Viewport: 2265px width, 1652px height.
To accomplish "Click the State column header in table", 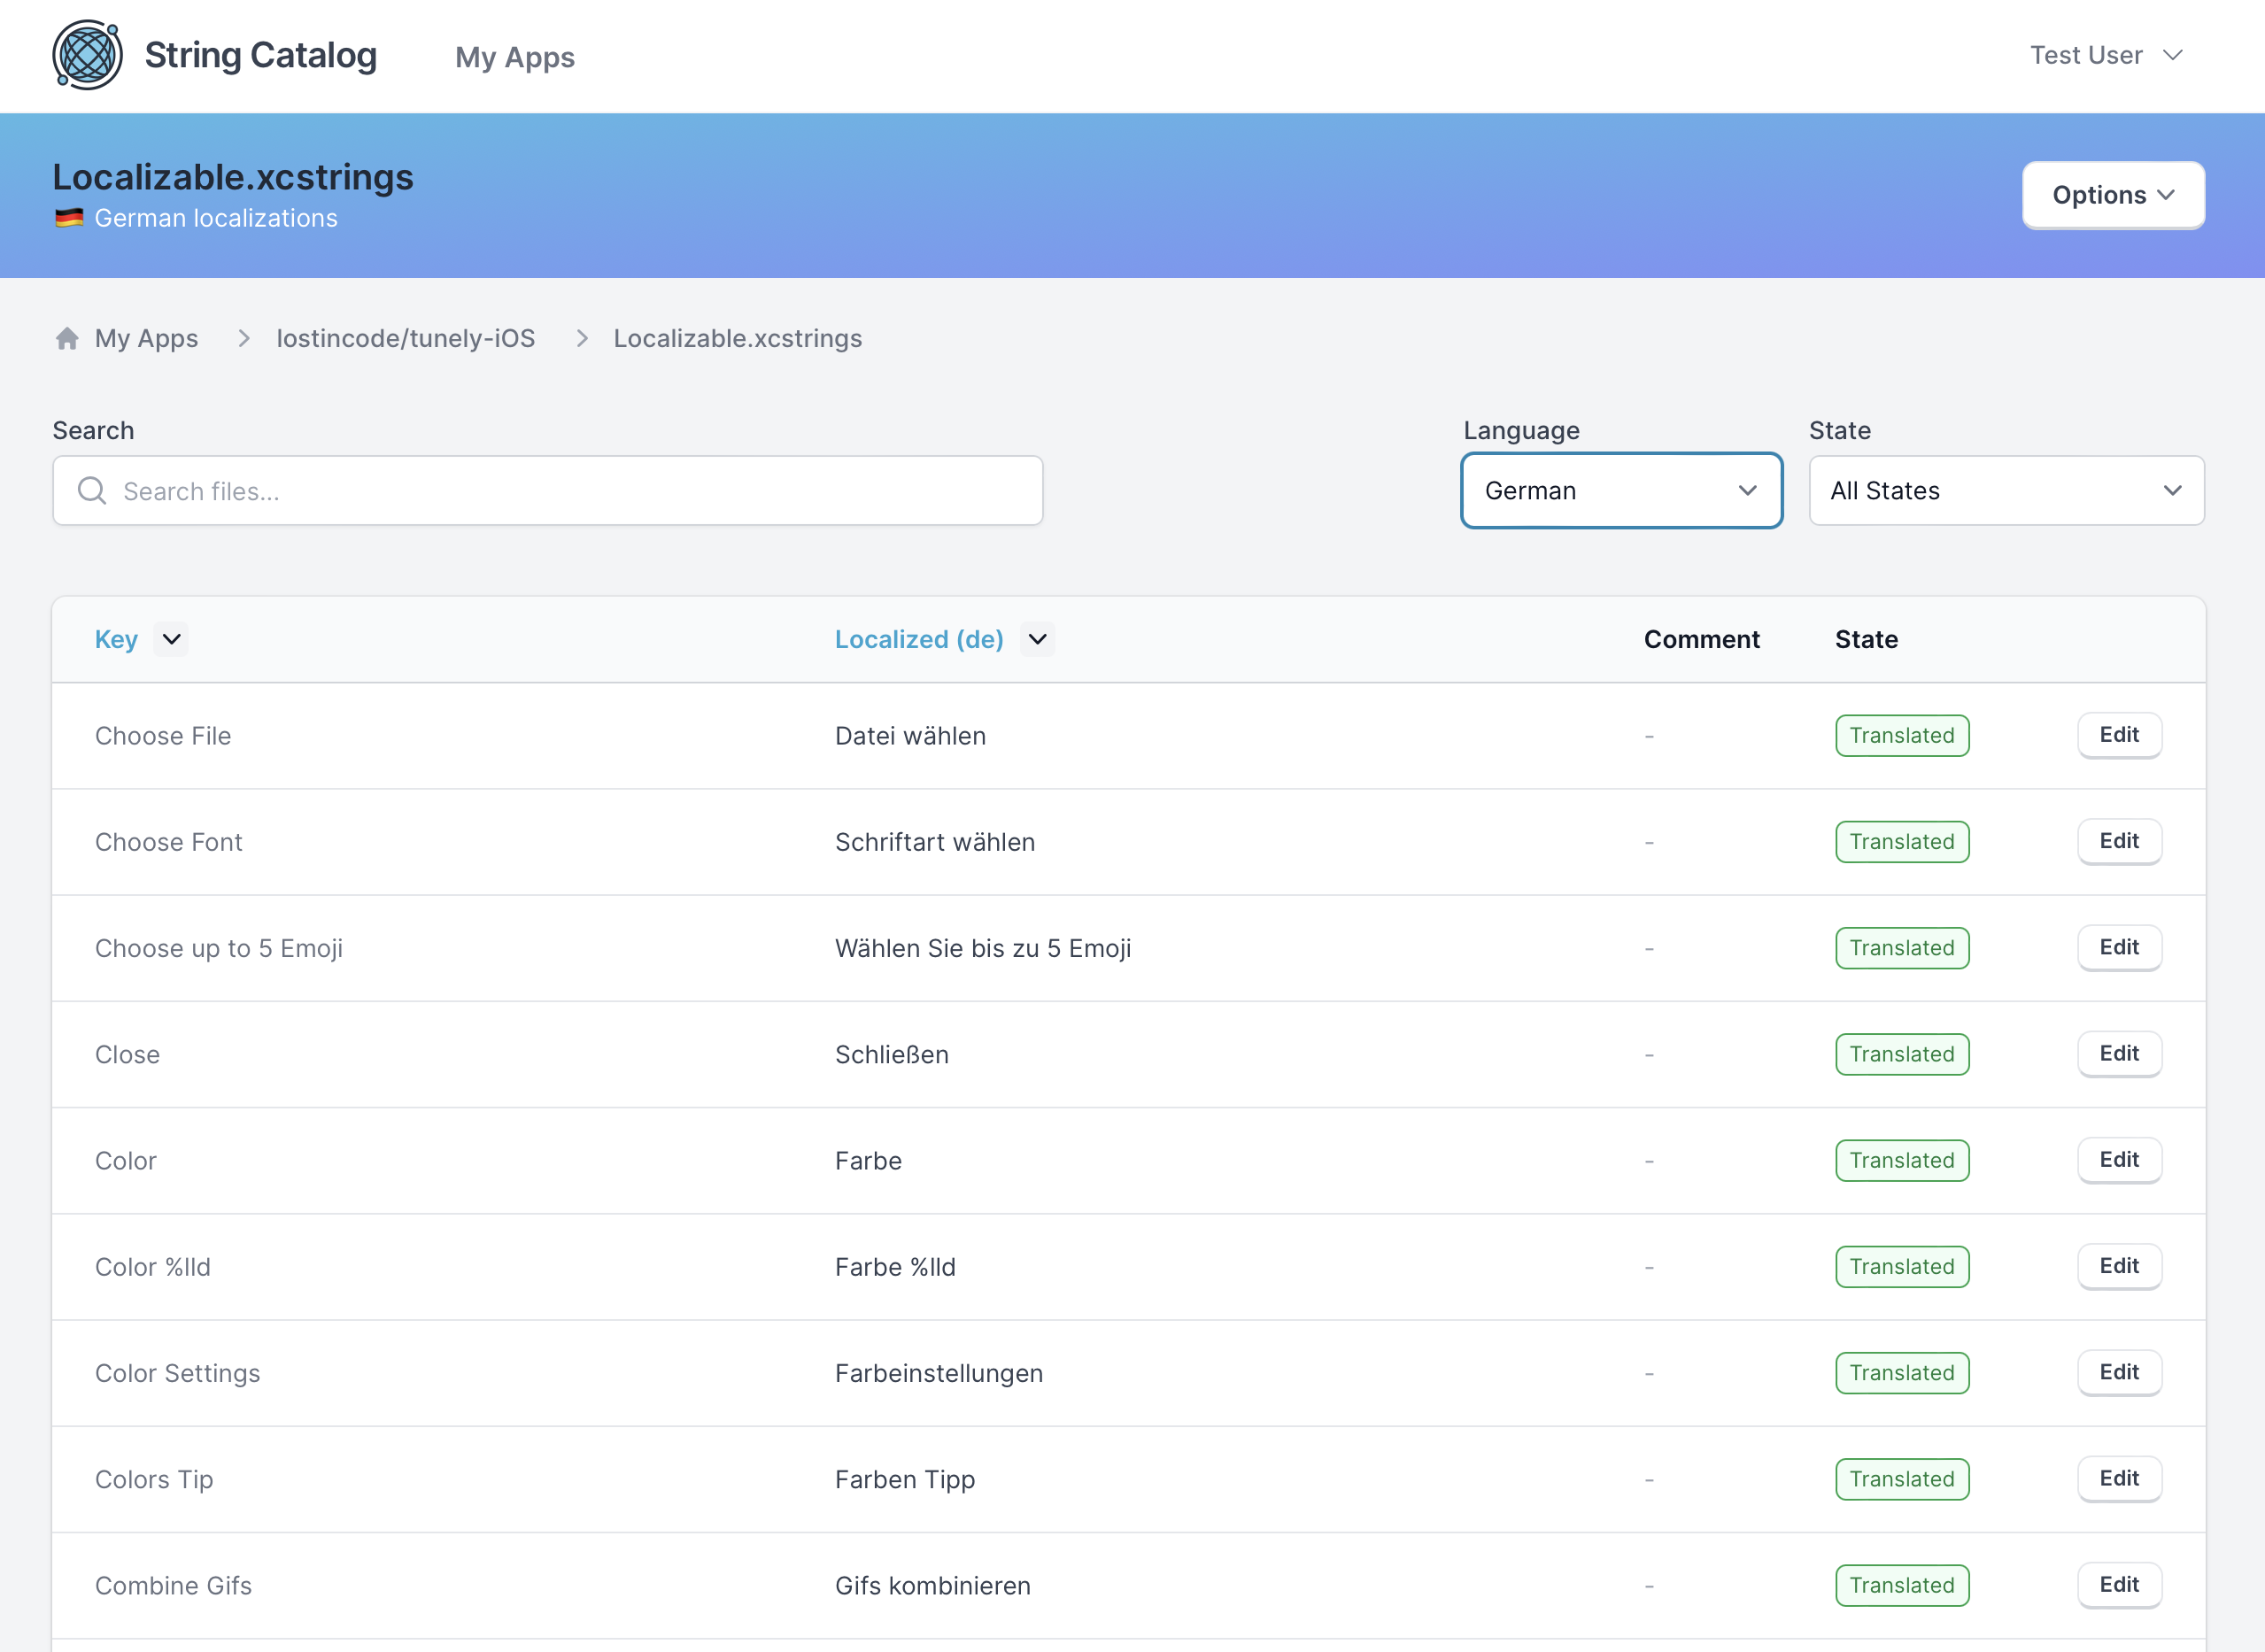I will [x=1866, y=639].
